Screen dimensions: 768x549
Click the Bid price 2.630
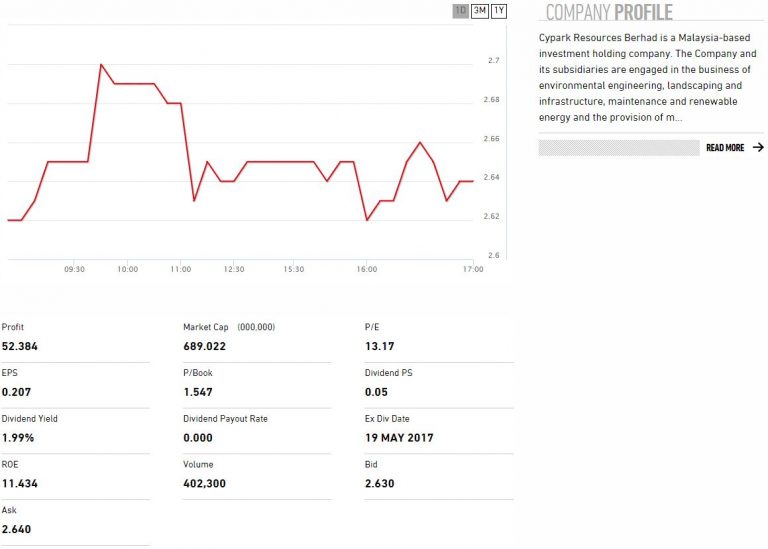tap(380, 484)
